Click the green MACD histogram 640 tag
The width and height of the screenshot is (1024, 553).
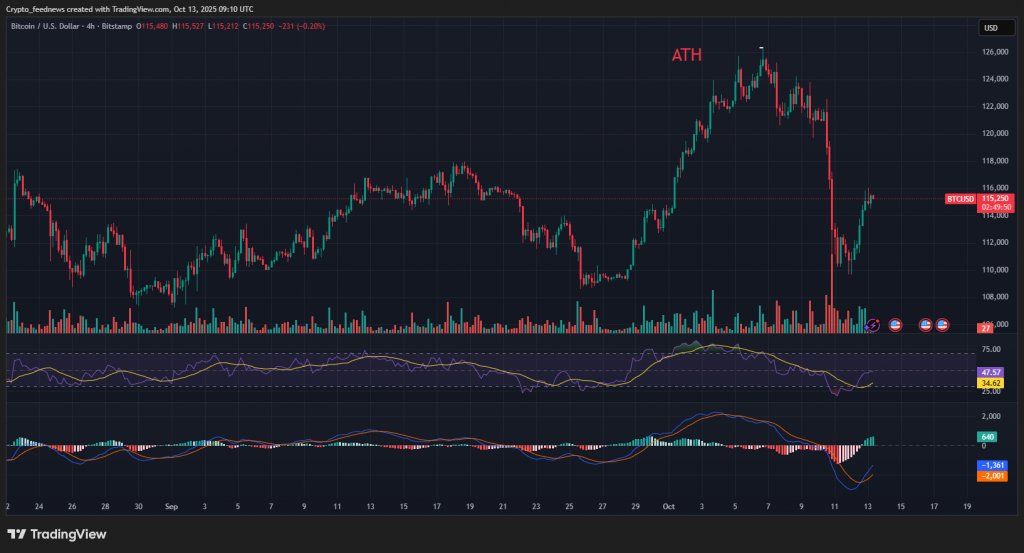click(x=987, y=436)
